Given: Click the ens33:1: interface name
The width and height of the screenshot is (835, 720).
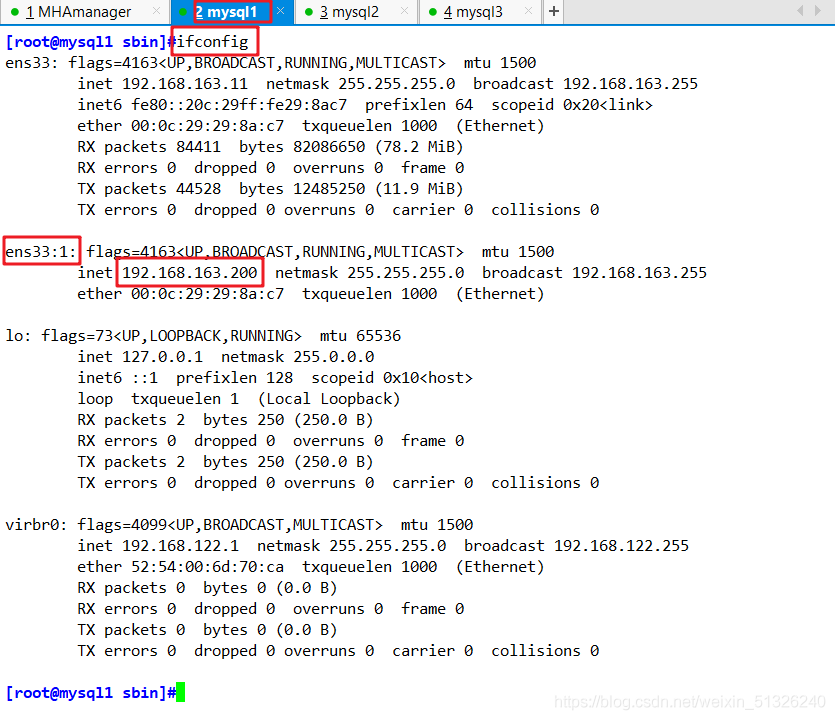Looking at the screenshot, I should coord(41,251).
